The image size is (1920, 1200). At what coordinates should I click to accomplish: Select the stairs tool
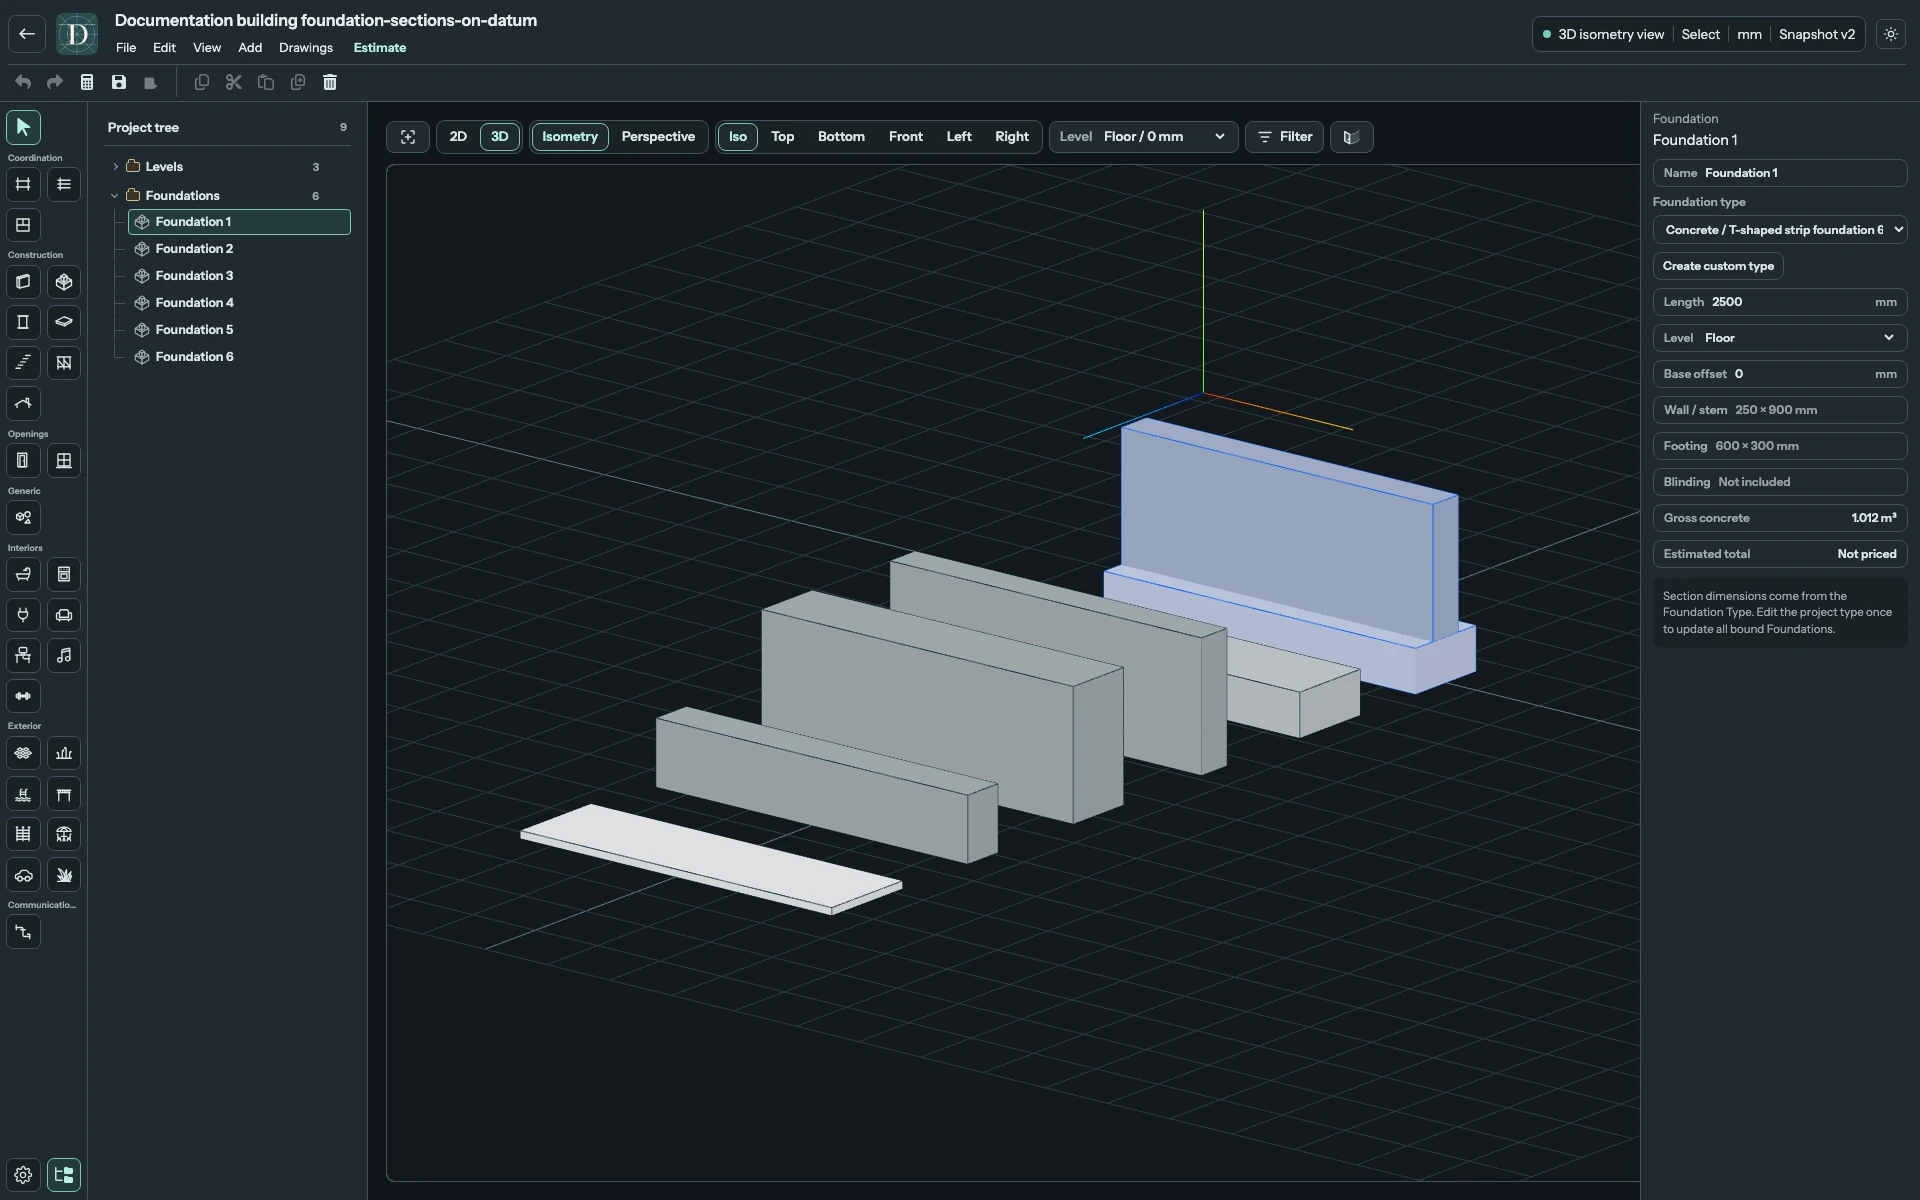click(23, 363)
